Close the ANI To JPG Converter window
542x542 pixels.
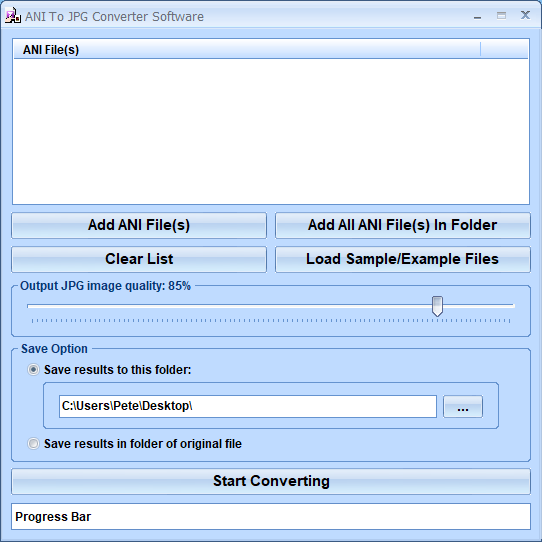tap(525, 15)
